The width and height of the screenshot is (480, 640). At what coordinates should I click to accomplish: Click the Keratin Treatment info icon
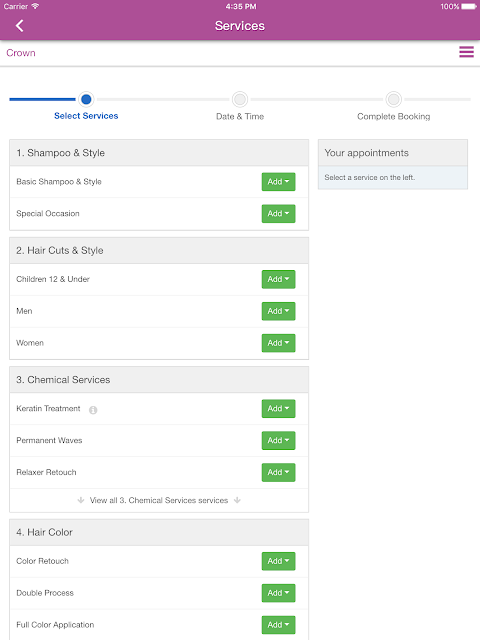93,410
